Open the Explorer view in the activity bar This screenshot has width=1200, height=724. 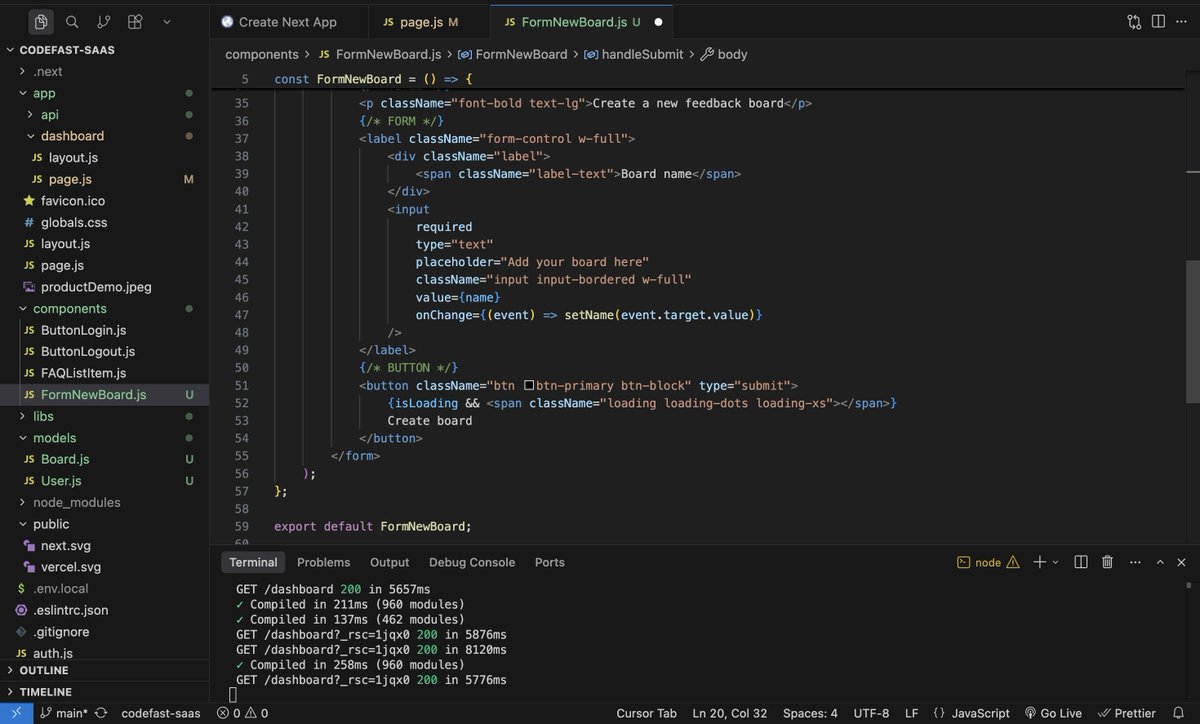coord(40,21)
